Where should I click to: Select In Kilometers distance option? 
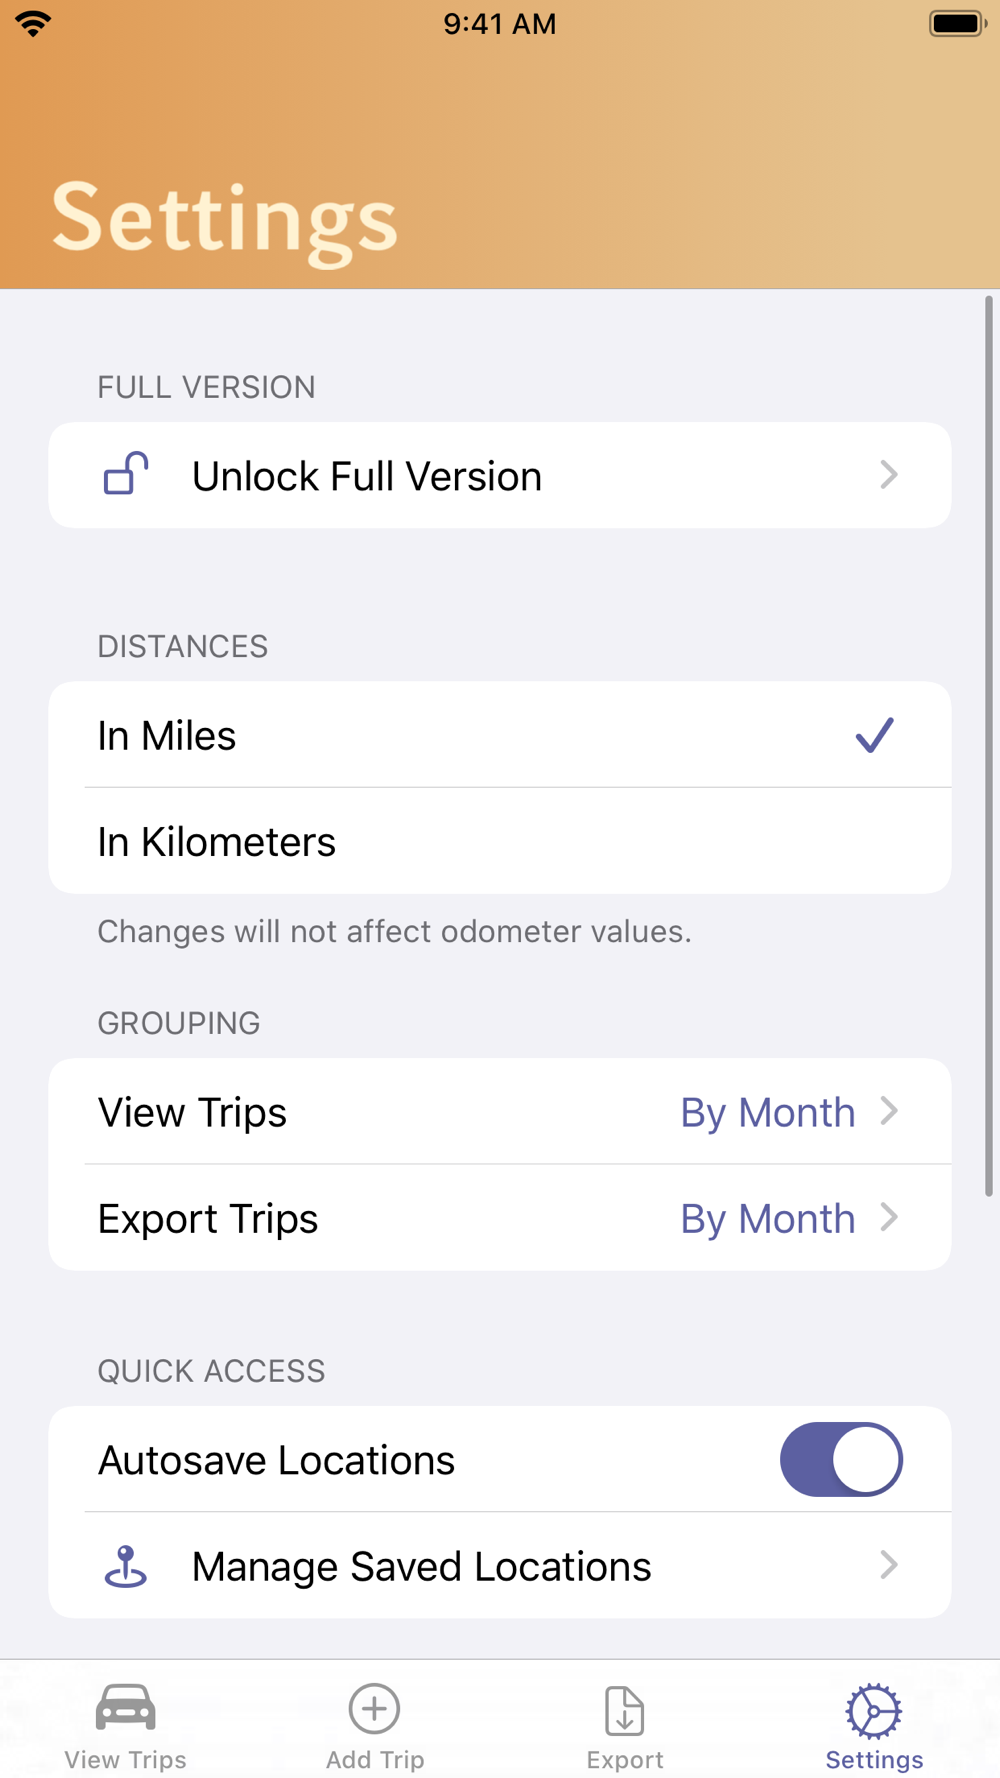click(x=500, y=841)
